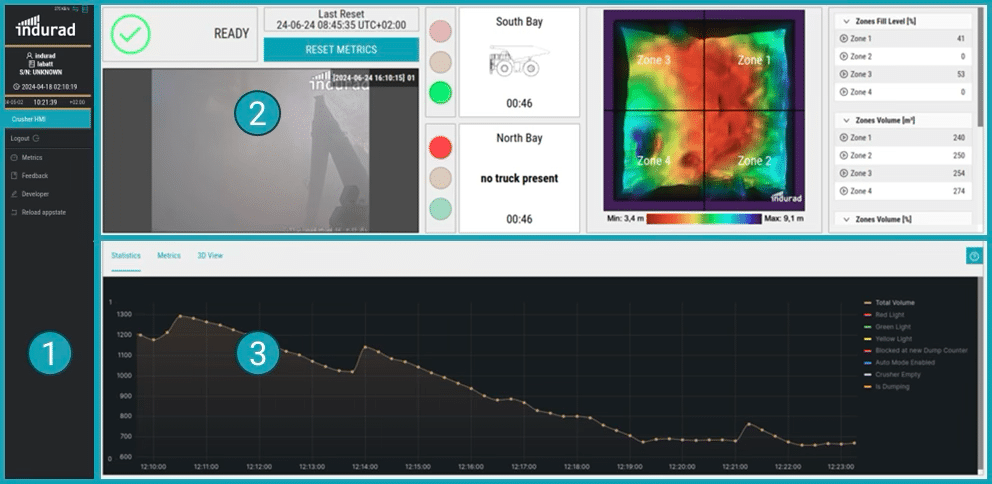Click the teal help button above the chart
Screen dimensions: 992x484
point(974,256)
